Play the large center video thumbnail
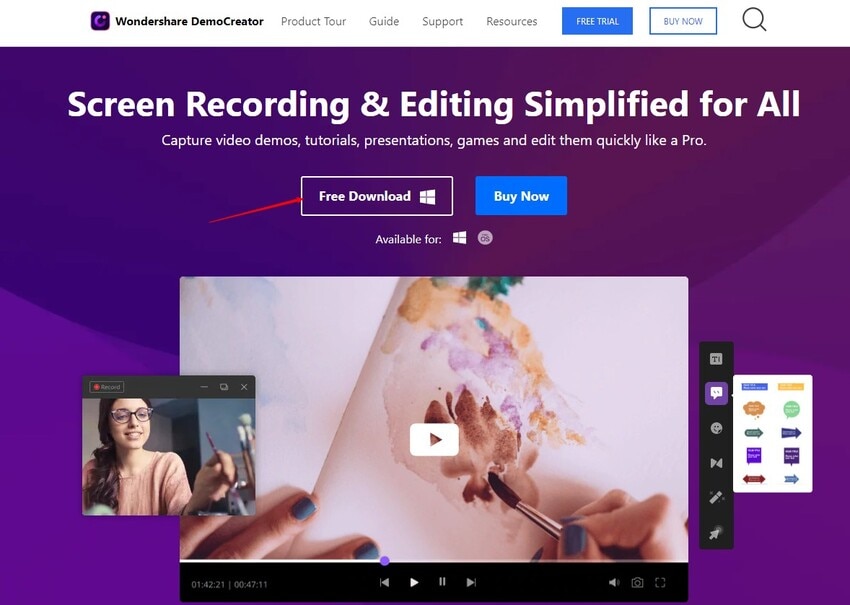This screenshot has height=605, width=850. tap(434, 439)
